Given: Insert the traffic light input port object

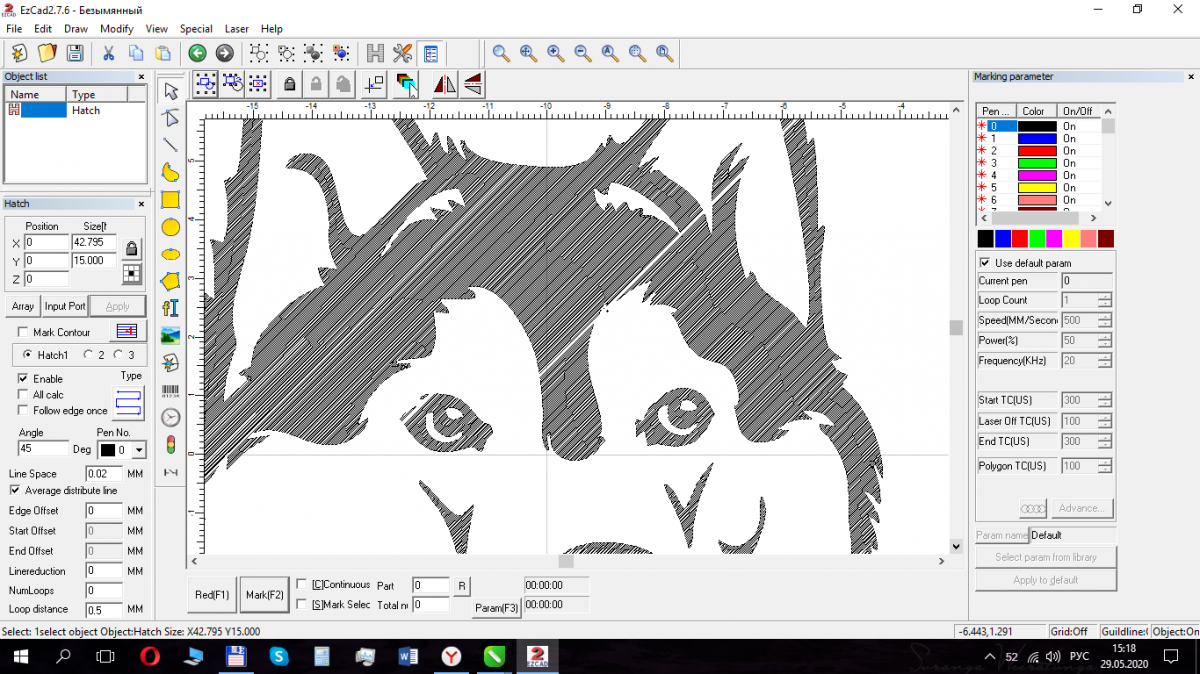Looking at the screenshot, I should tap(171, 444).
